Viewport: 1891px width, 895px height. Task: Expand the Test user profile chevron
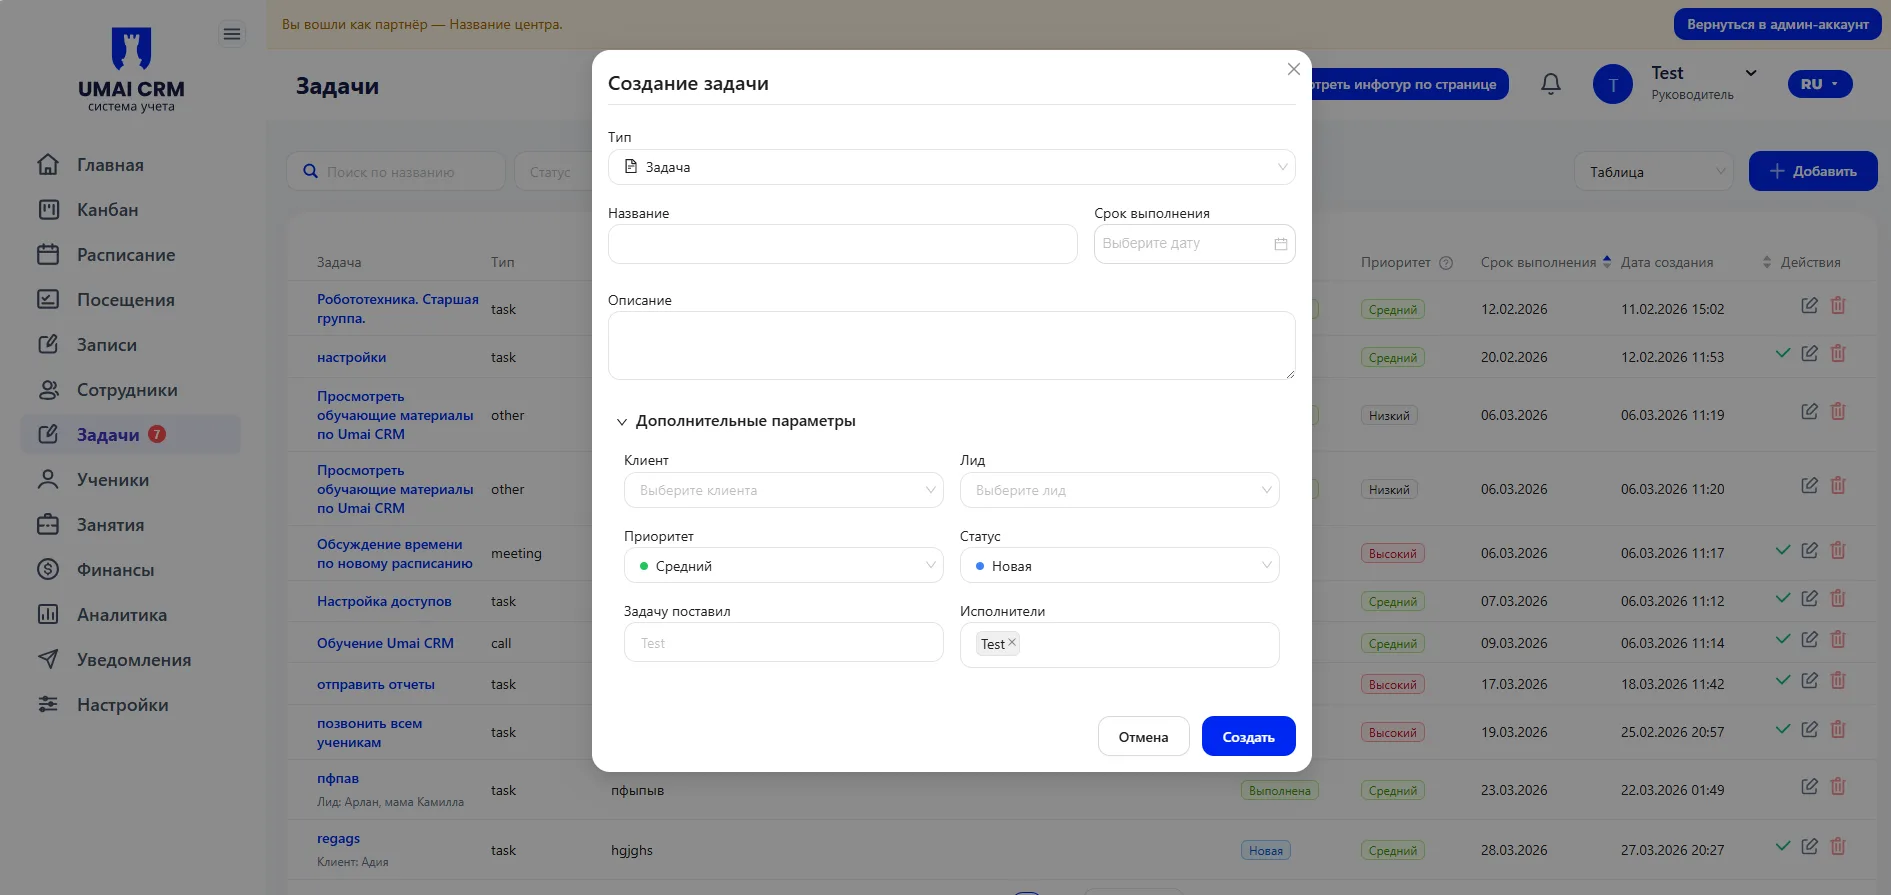tap(1751, 73)
